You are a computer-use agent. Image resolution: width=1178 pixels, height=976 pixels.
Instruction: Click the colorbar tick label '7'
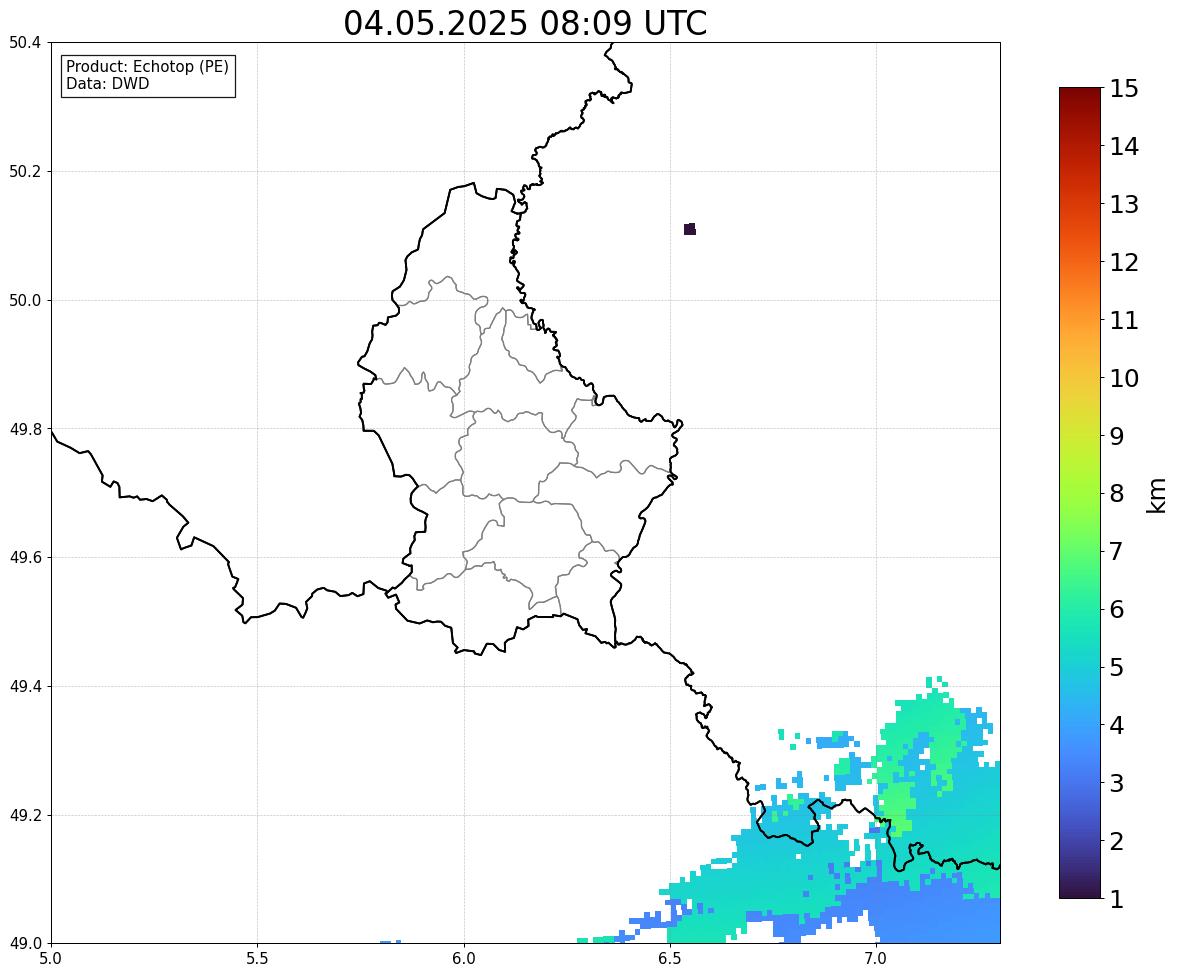(x=1116, y=551)
